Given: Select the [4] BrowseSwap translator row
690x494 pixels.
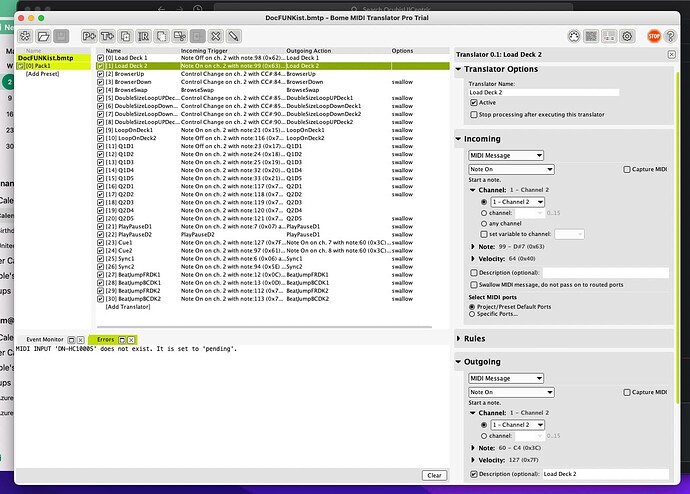Looking at the screenshot, I should click(x=273, y=90).
